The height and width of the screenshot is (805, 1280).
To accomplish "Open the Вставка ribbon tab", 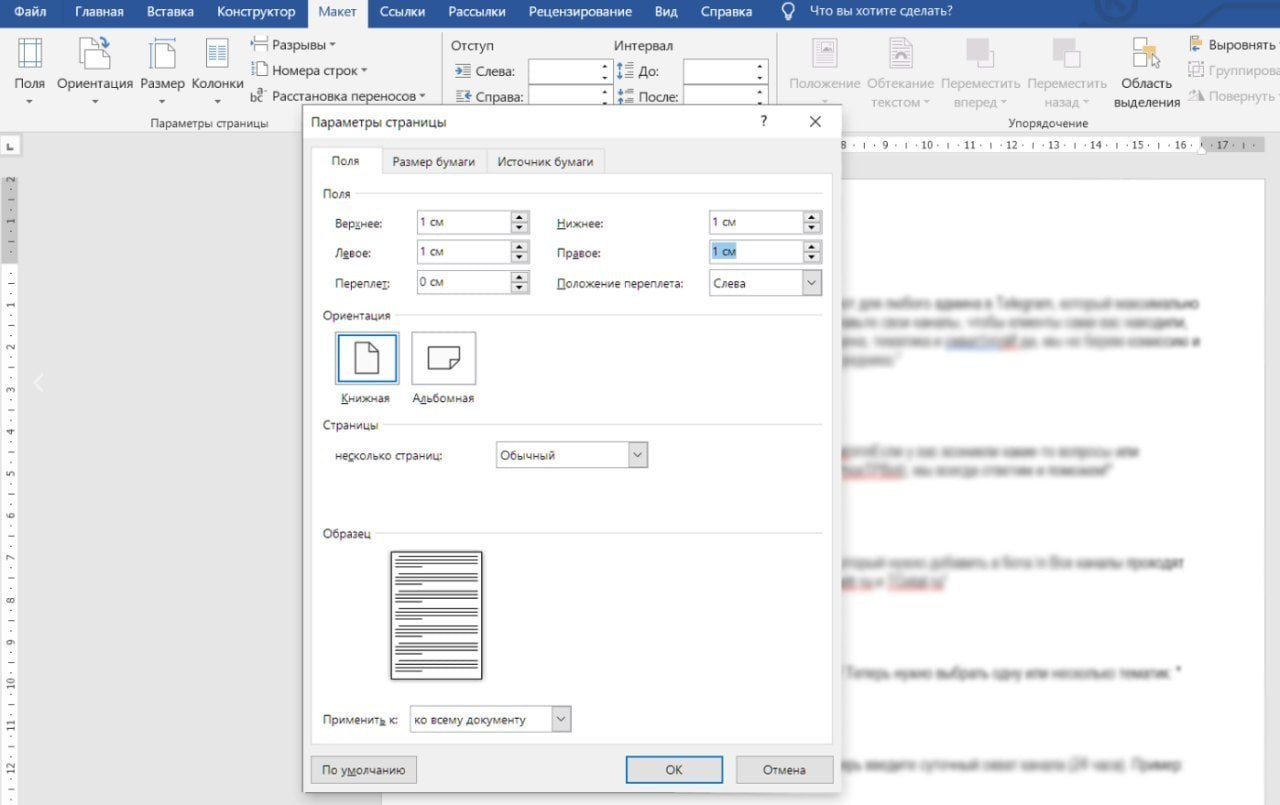I will coord(170,12).
